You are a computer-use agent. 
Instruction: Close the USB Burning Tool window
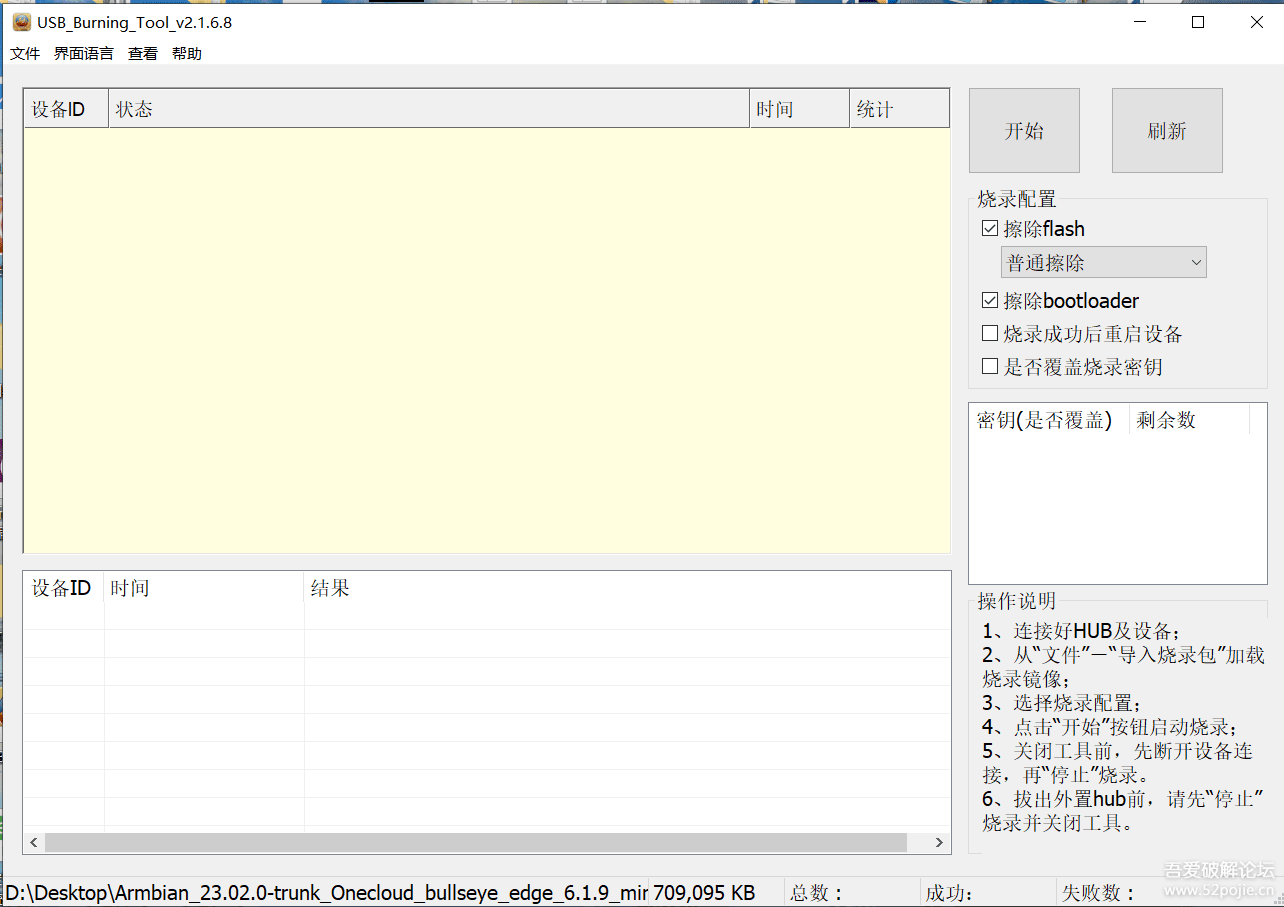1256,22
